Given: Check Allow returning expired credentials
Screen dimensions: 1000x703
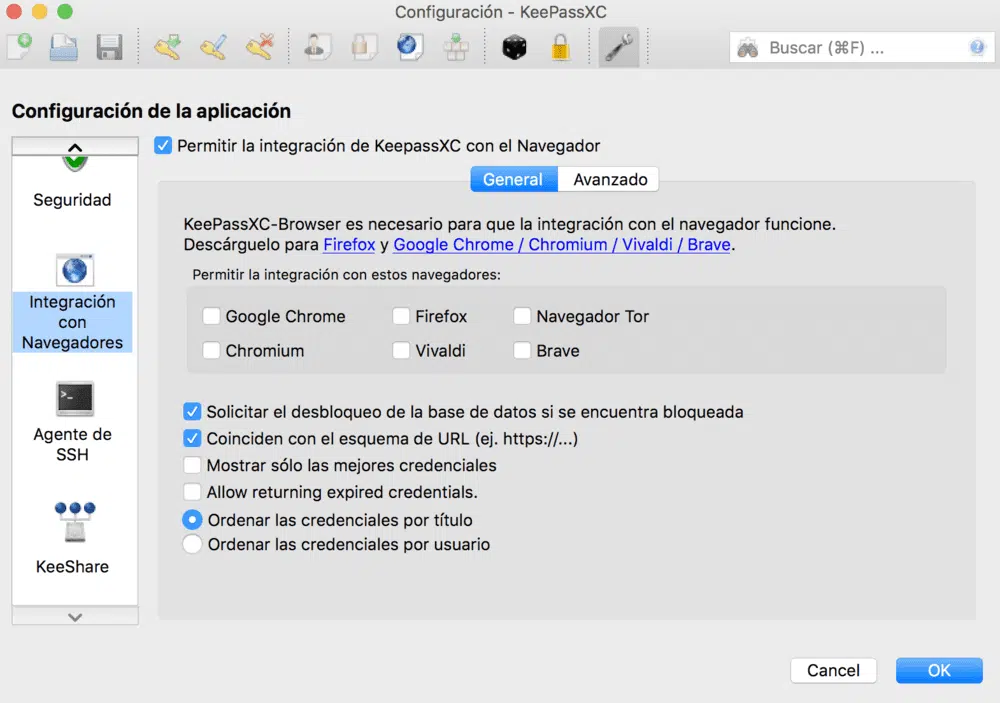Looking at the screenshot, I should click(x=192, y=492).
